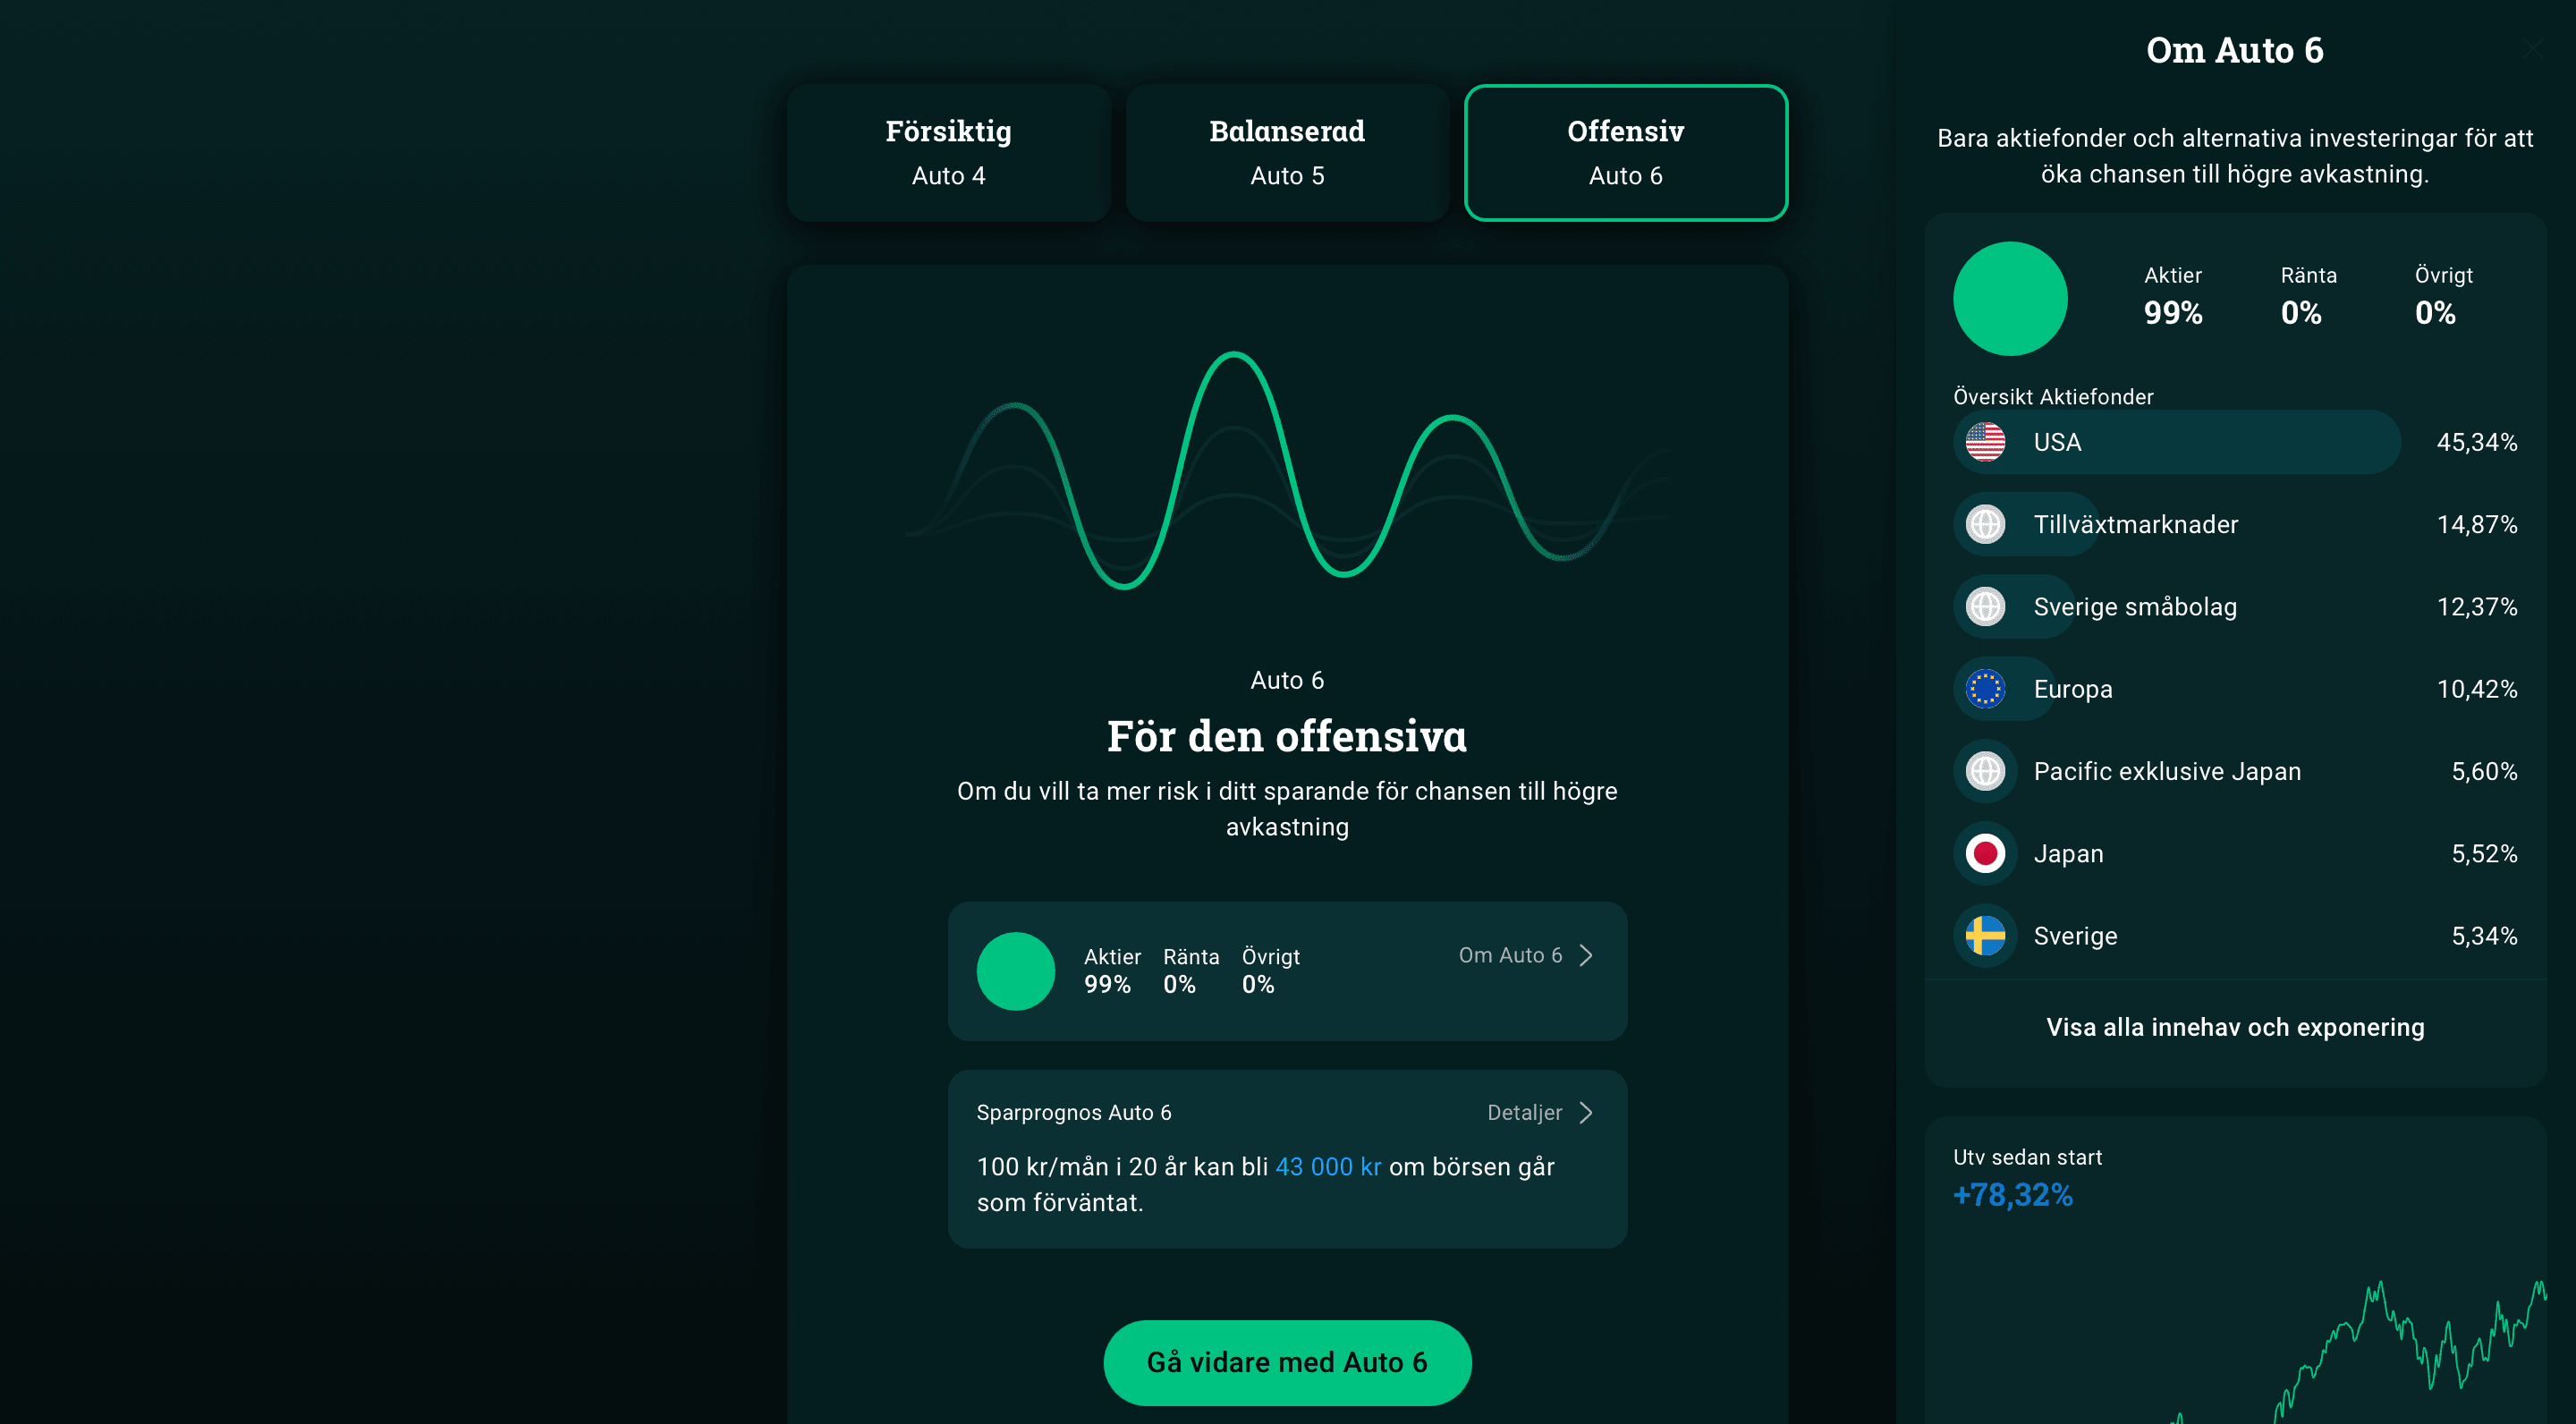Click the Japan flag icon
This screenshot has width=2576, height=1424.
pyautogui.click(x=1985, y=853)
